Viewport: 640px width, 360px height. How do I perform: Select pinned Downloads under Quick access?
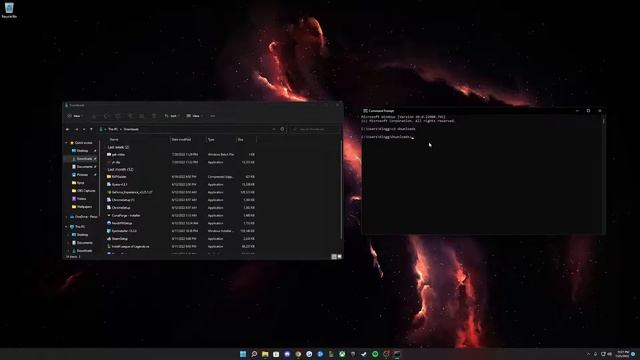tap(84, 159)
